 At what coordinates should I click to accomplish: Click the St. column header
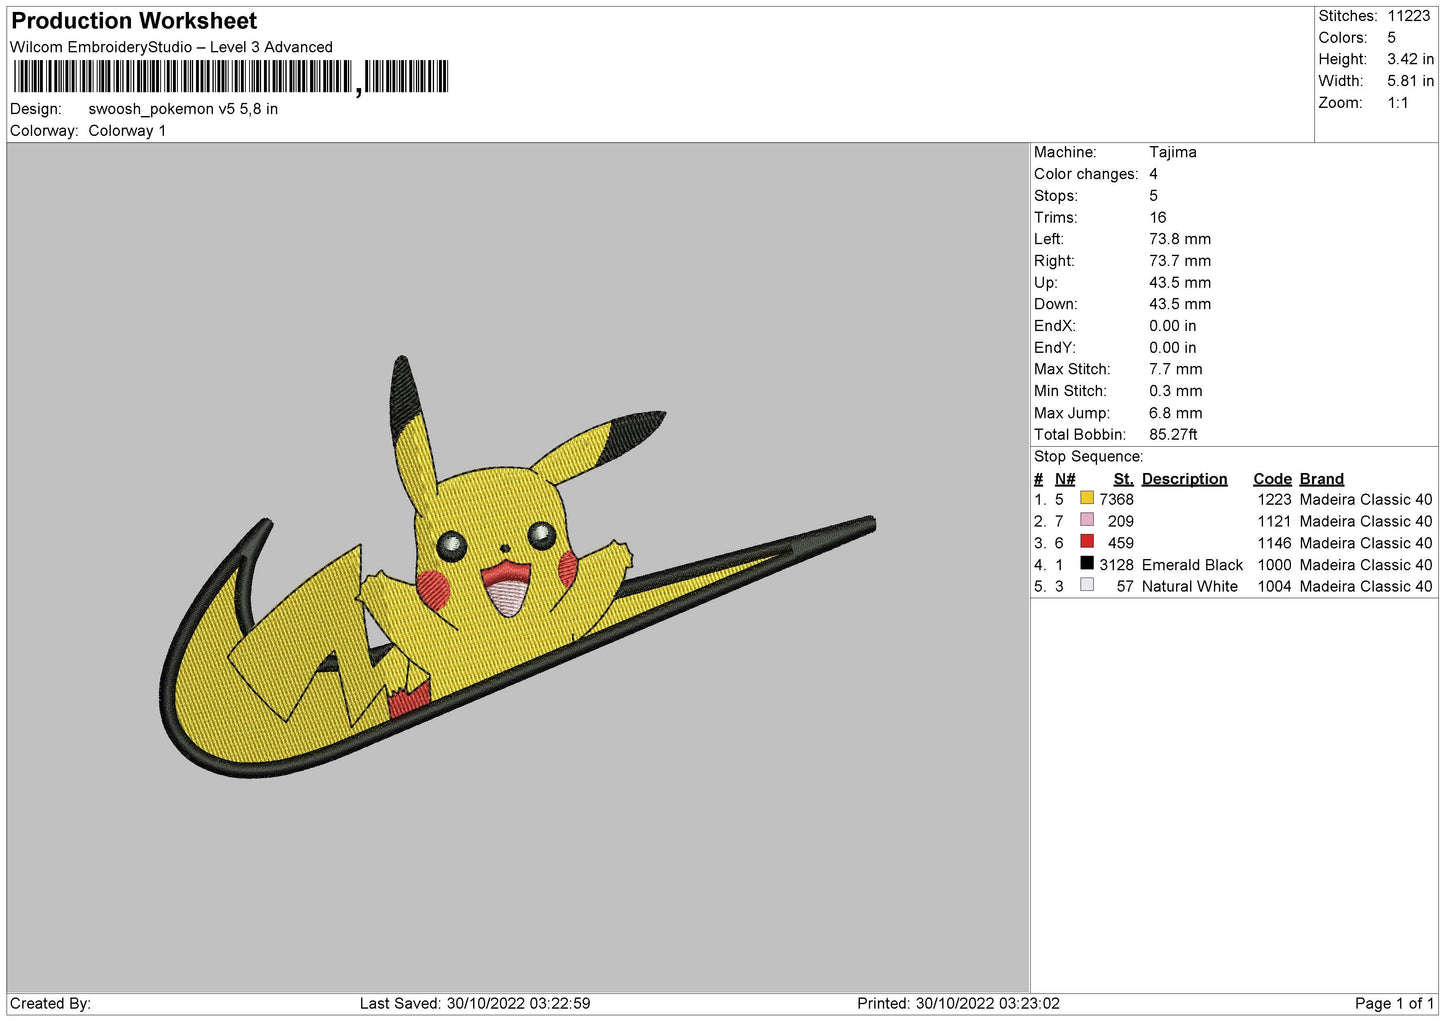(1123, 479)
